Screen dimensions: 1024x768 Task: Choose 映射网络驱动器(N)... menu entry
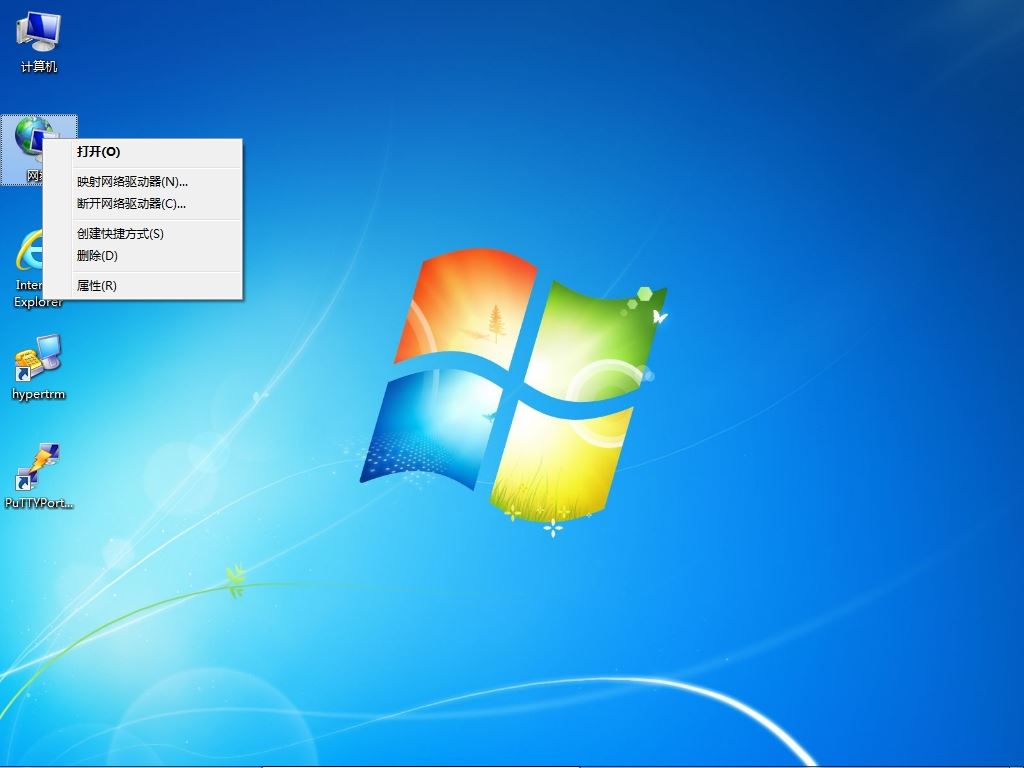143,182
